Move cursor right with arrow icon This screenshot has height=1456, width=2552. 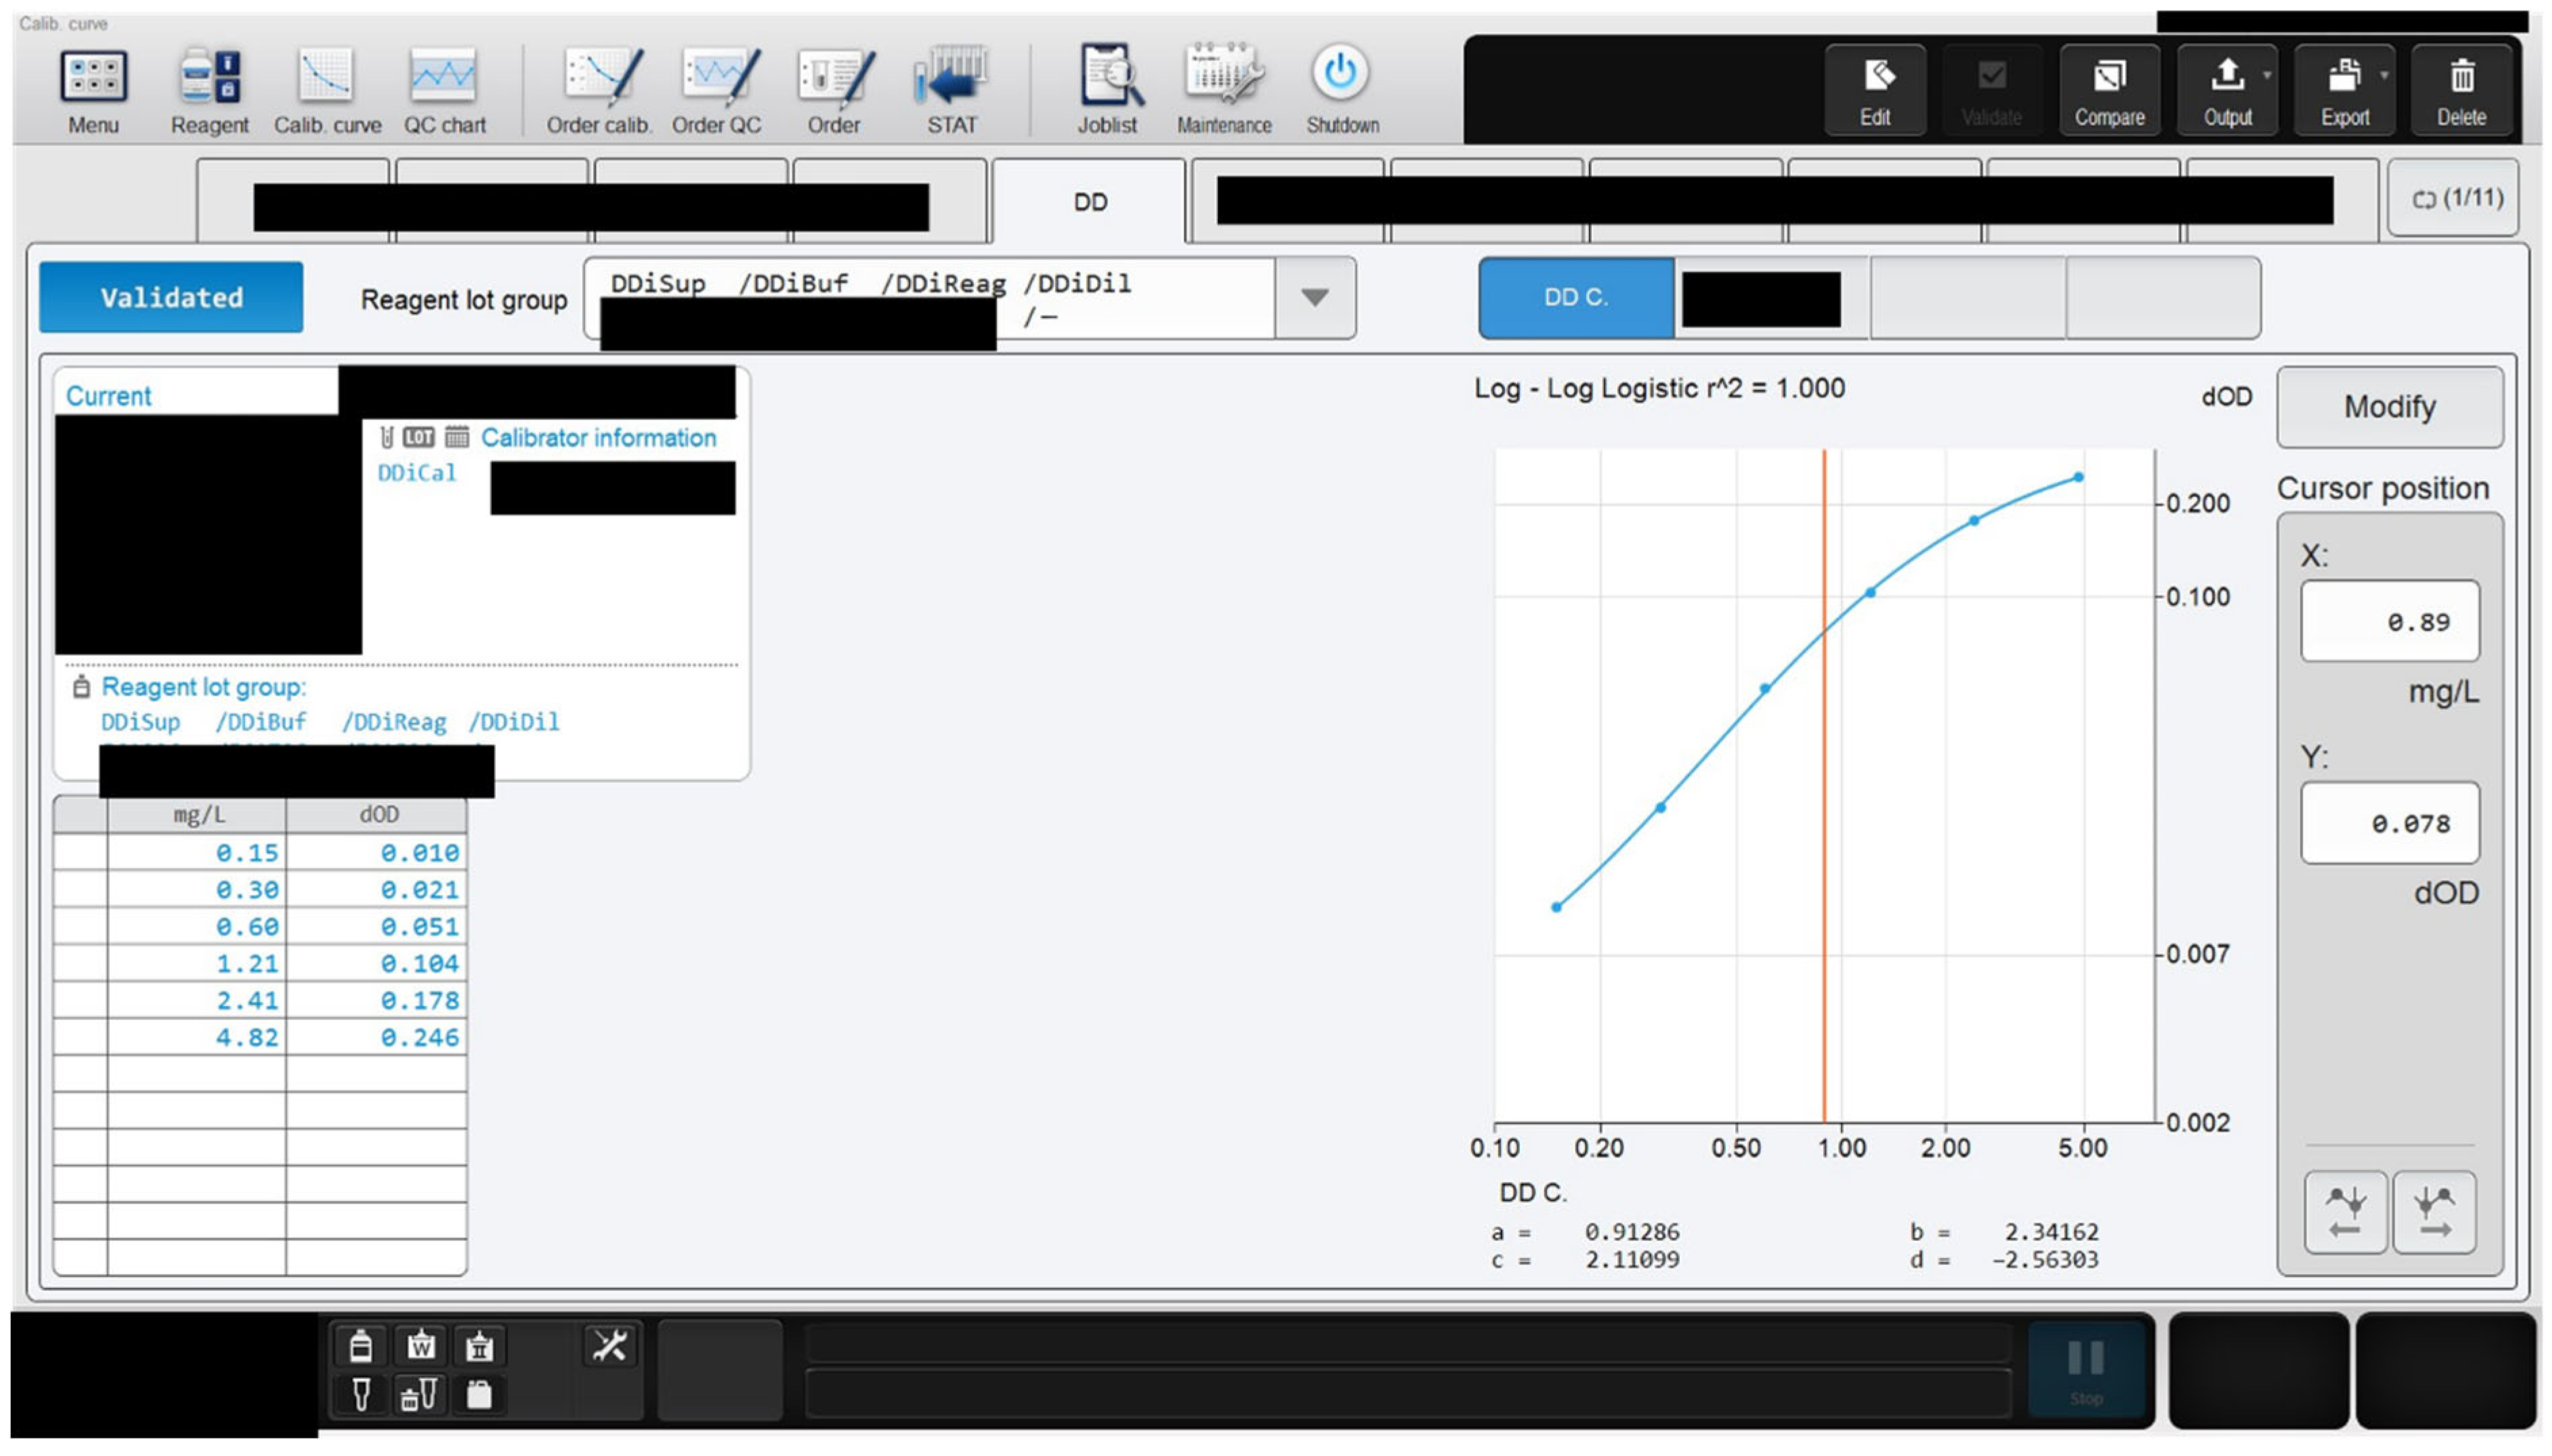(x=2434, y=1212)
